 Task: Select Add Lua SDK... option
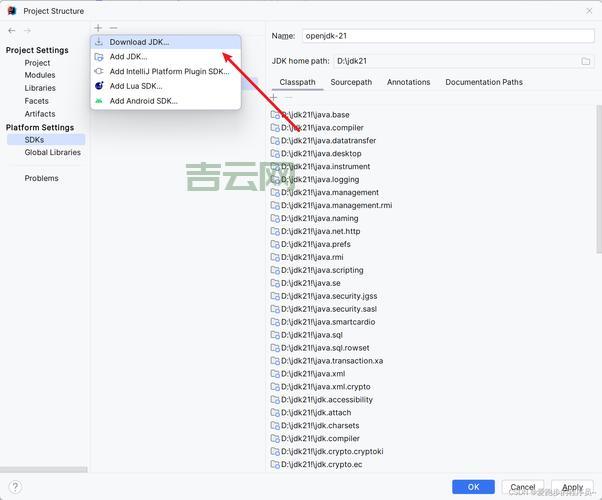[135, 86]
